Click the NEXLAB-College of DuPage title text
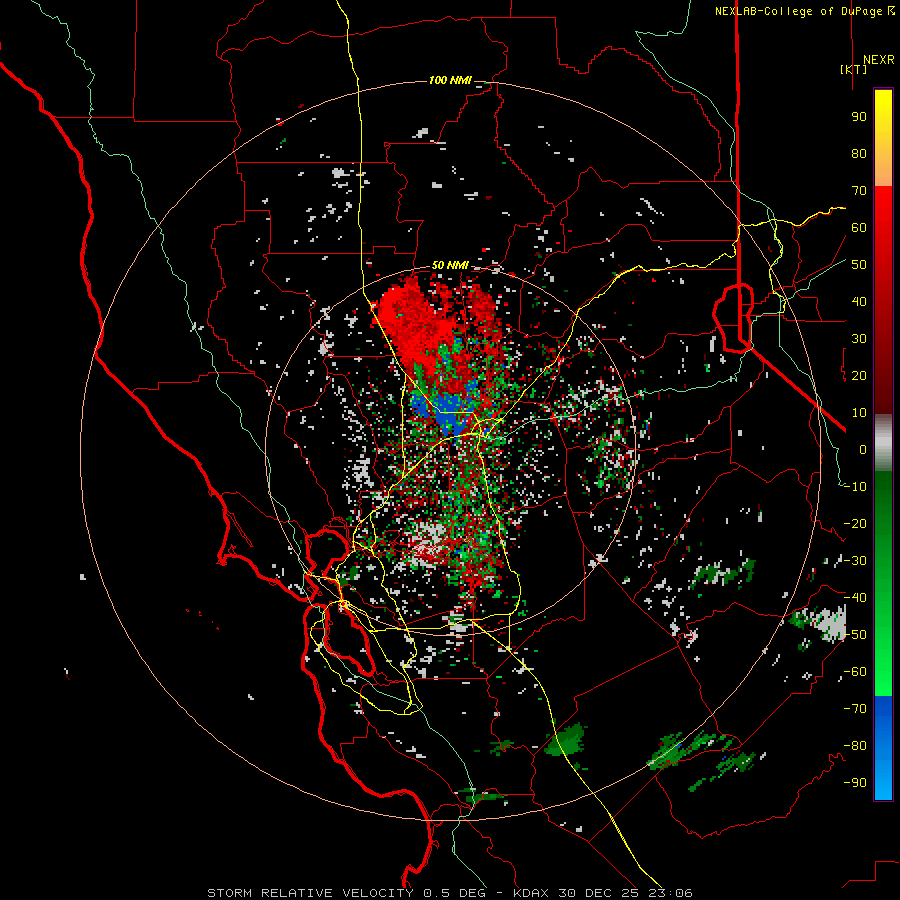Viewport: 900px width, 900px height. [804, 11]
